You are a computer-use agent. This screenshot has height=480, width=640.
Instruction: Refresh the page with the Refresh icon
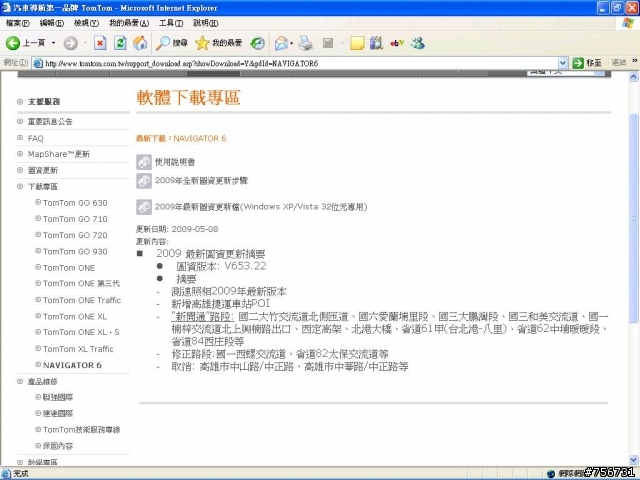[x=120, y=43]
